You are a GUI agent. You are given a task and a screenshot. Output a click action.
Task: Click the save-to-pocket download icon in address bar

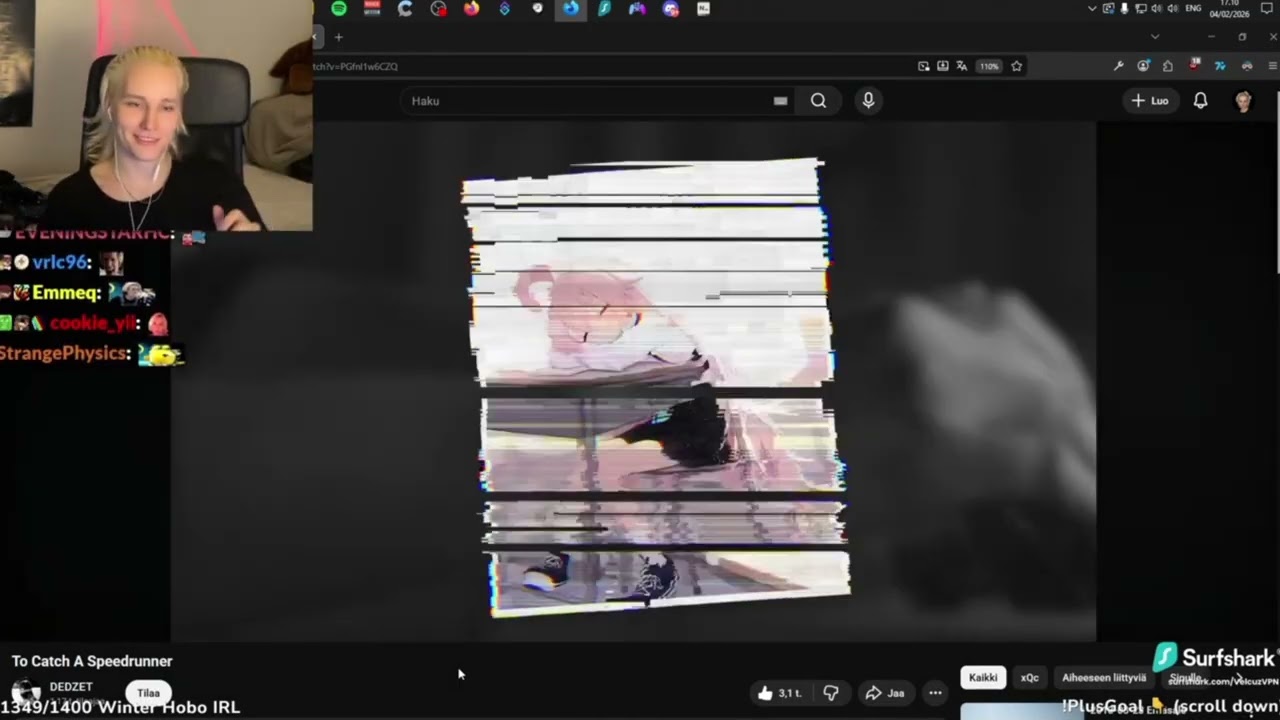942,66
